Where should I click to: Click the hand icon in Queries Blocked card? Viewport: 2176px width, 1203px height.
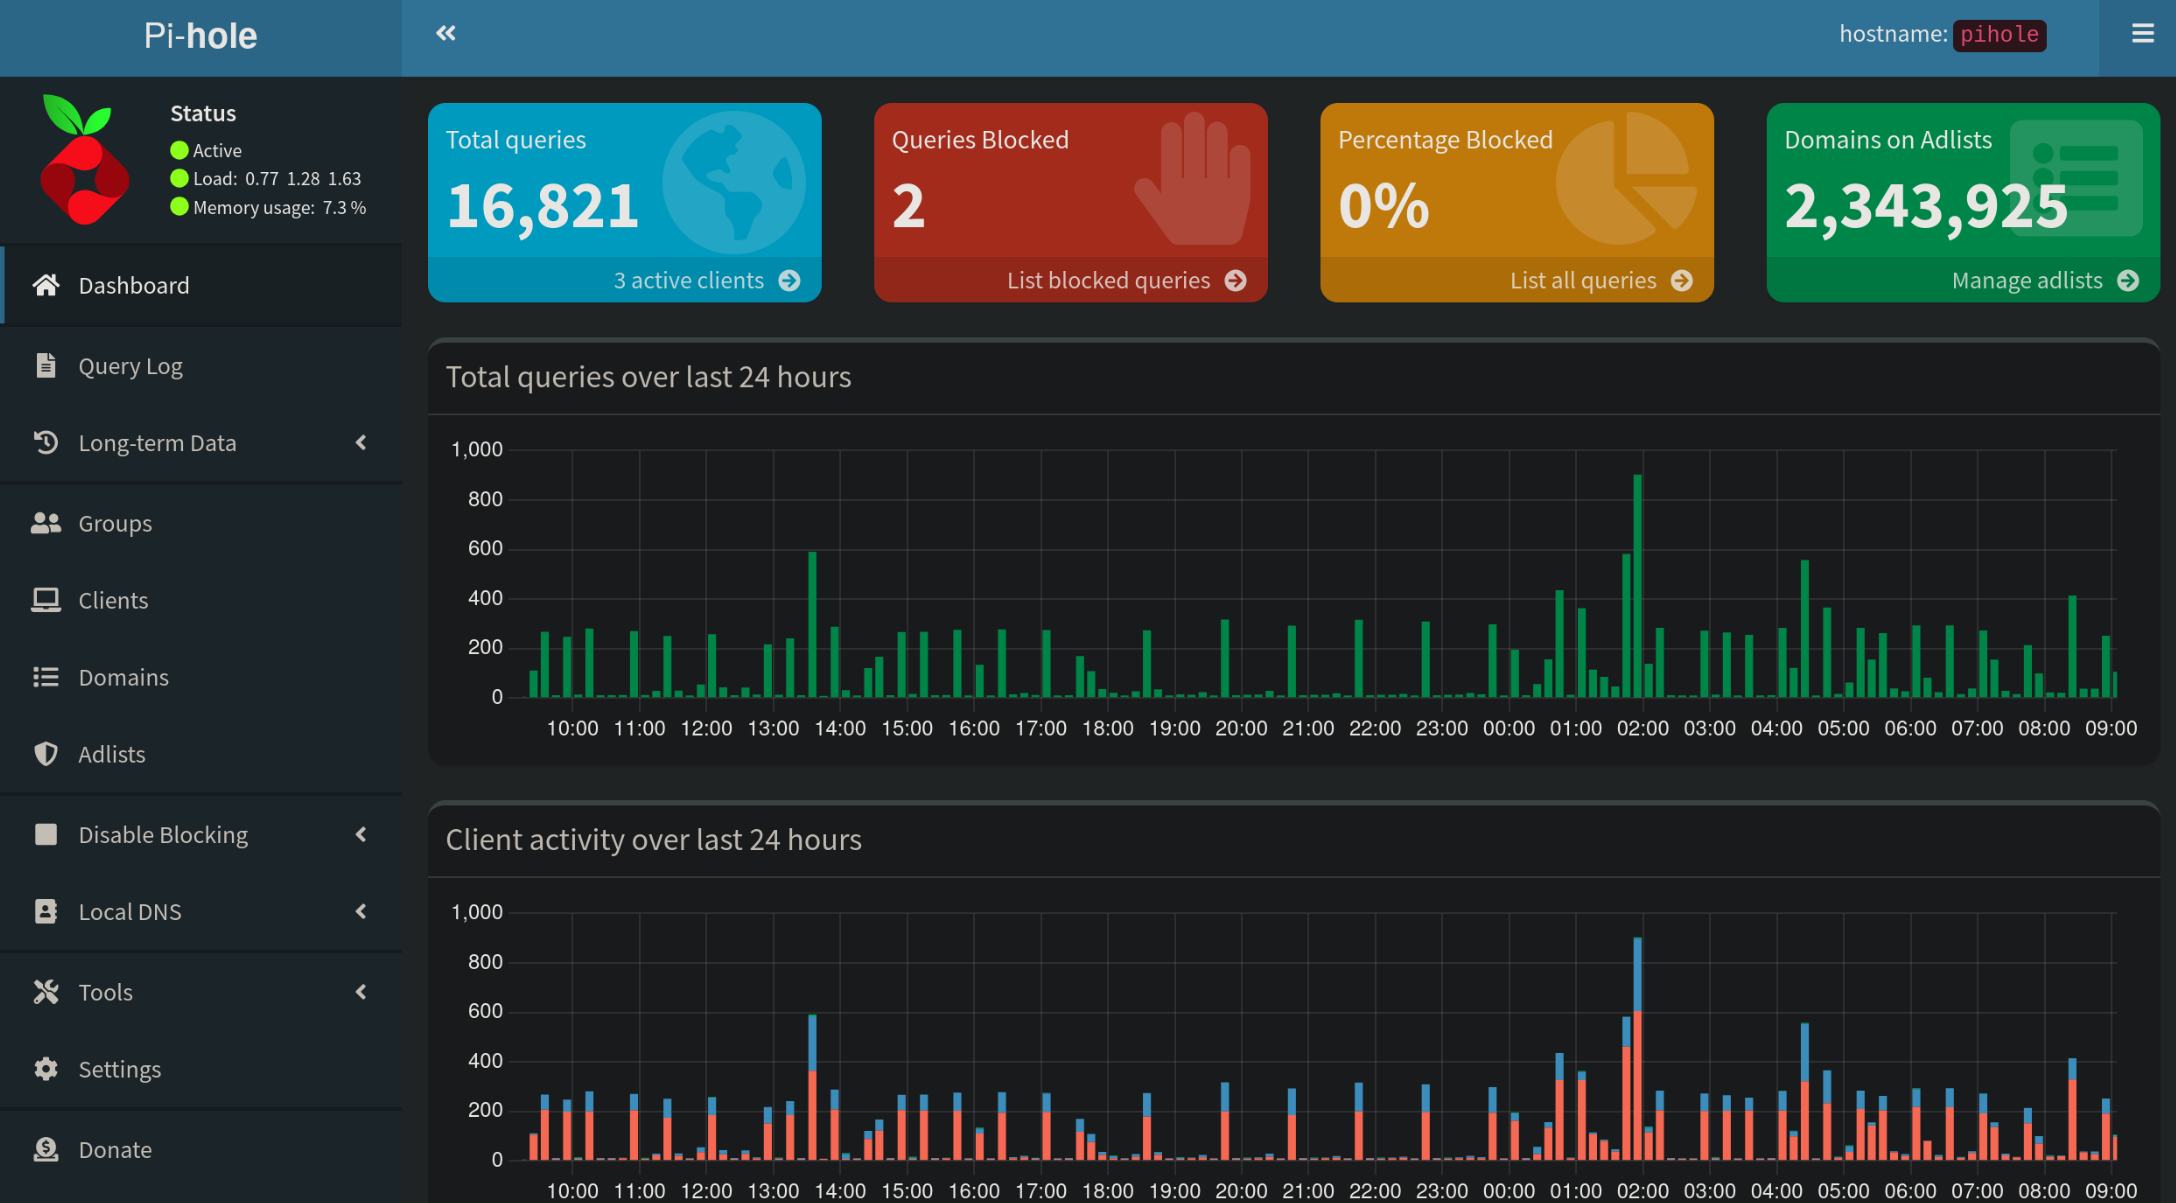tap(1193, 178)
